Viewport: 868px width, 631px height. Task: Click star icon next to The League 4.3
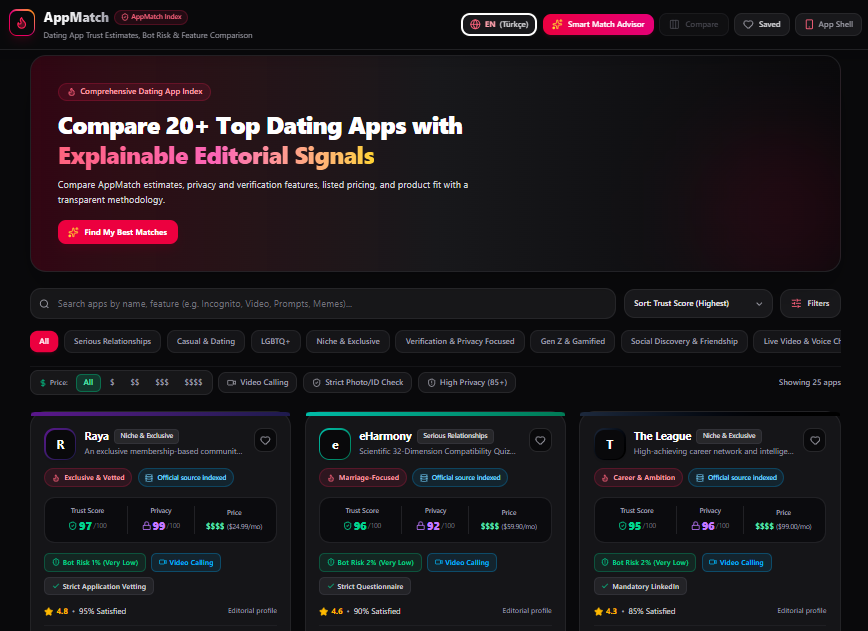point(598,612)
